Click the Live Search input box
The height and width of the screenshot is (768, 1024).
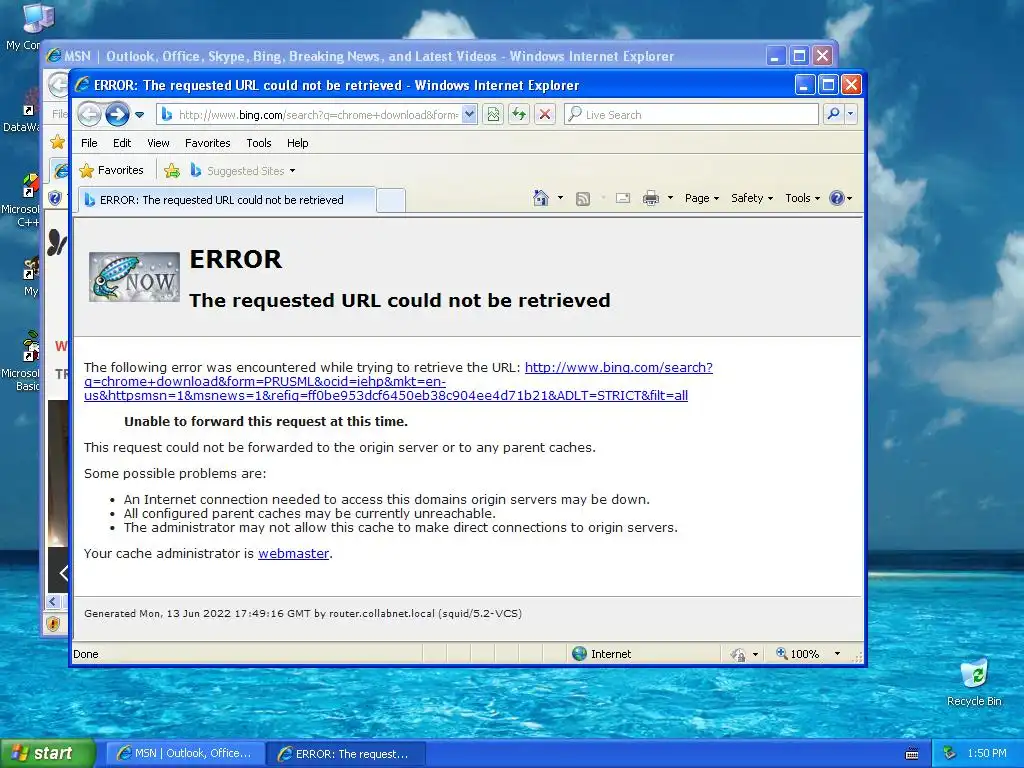click(692, 115)
